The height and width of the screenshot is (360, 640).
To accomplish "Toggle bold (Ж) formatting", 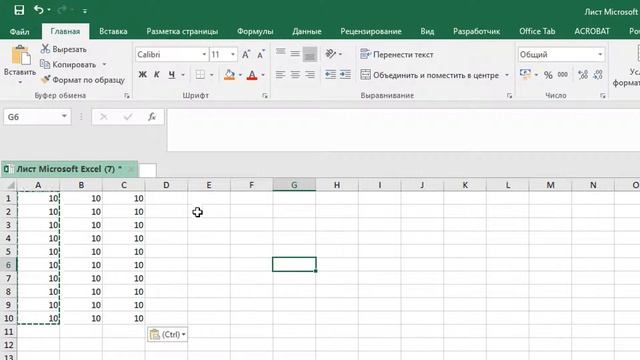I will pos(142,75).
